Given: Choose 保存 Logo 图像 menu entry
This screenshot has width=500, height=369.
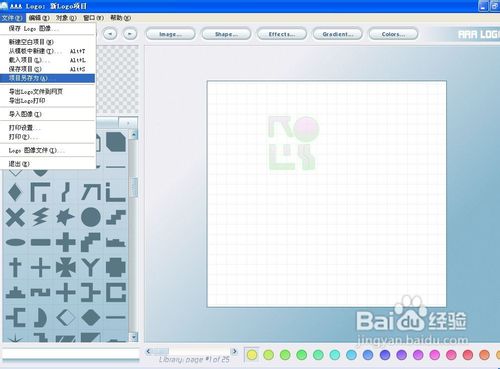Looking at the screenshot, I should pos(47,29).
